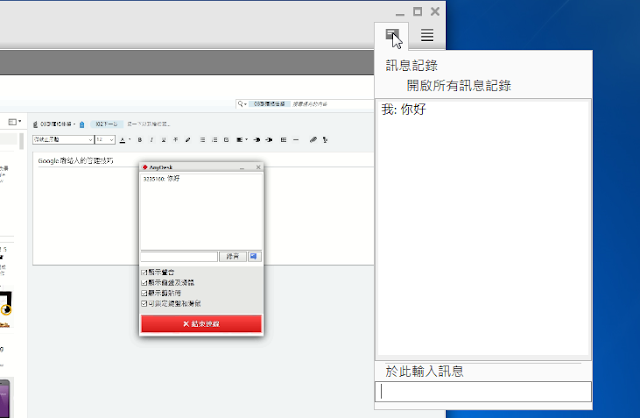This screenshot has width=640, height=418.
Task: Click the send button in AnyDesk popup
Action: (x=232, y=256)
